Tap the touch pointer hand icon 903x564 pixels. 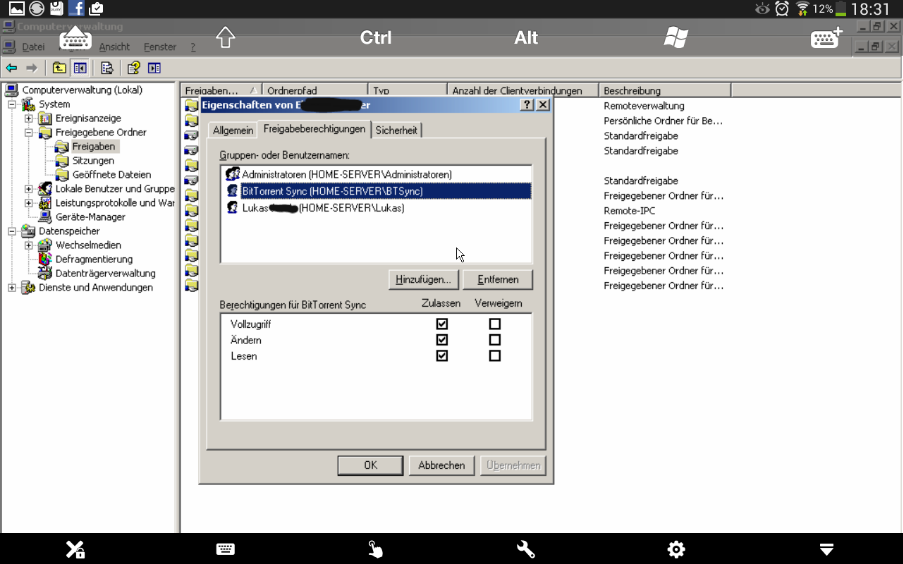click(375, 549)
